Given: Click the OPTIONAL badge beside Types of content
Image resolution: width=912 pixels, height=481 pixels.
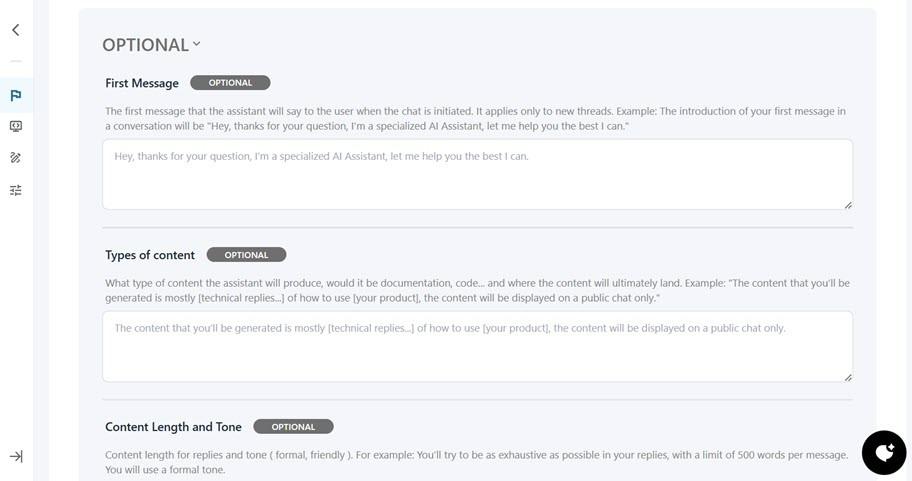Looking at the screenshot, I should (x=246, y=255).
